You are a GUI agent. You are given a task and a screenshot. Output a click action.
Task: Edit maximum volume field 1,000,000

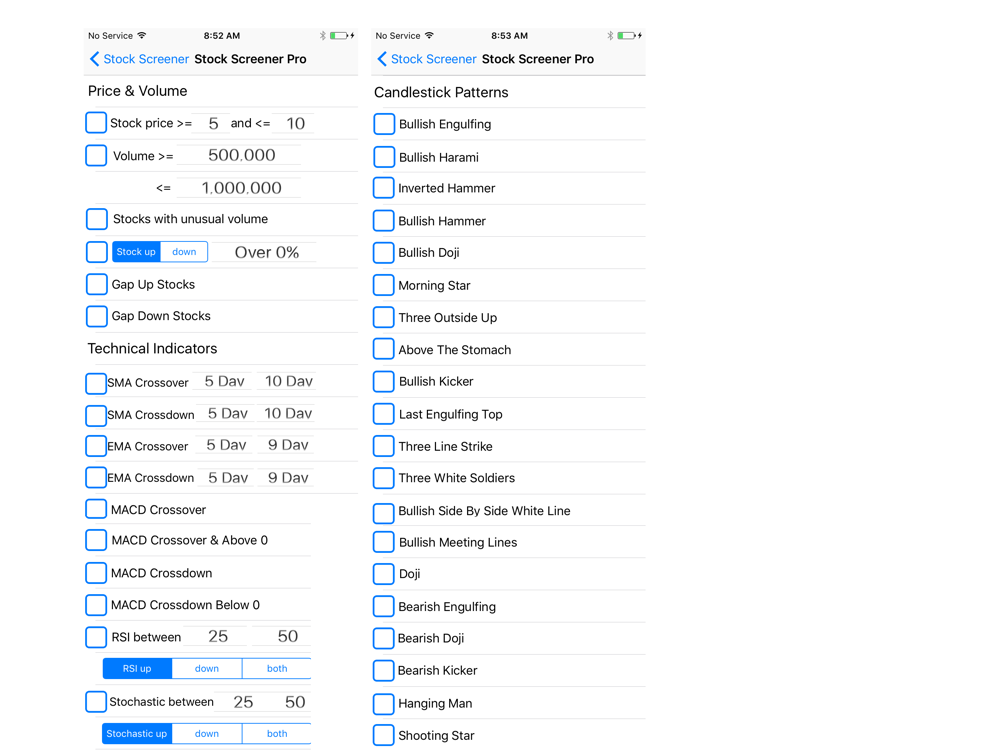pos(240,188)
